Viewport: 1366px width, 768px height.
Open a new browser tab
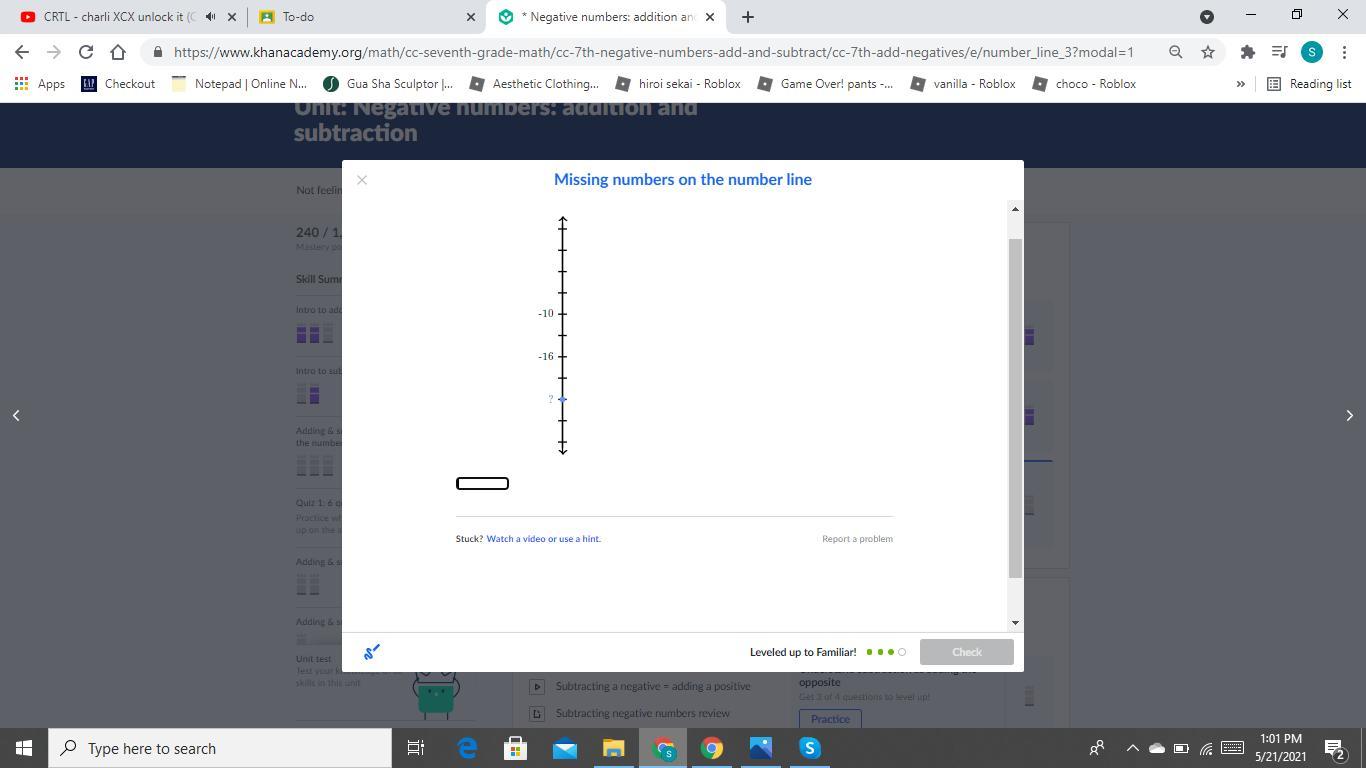[x=747, y=17]
